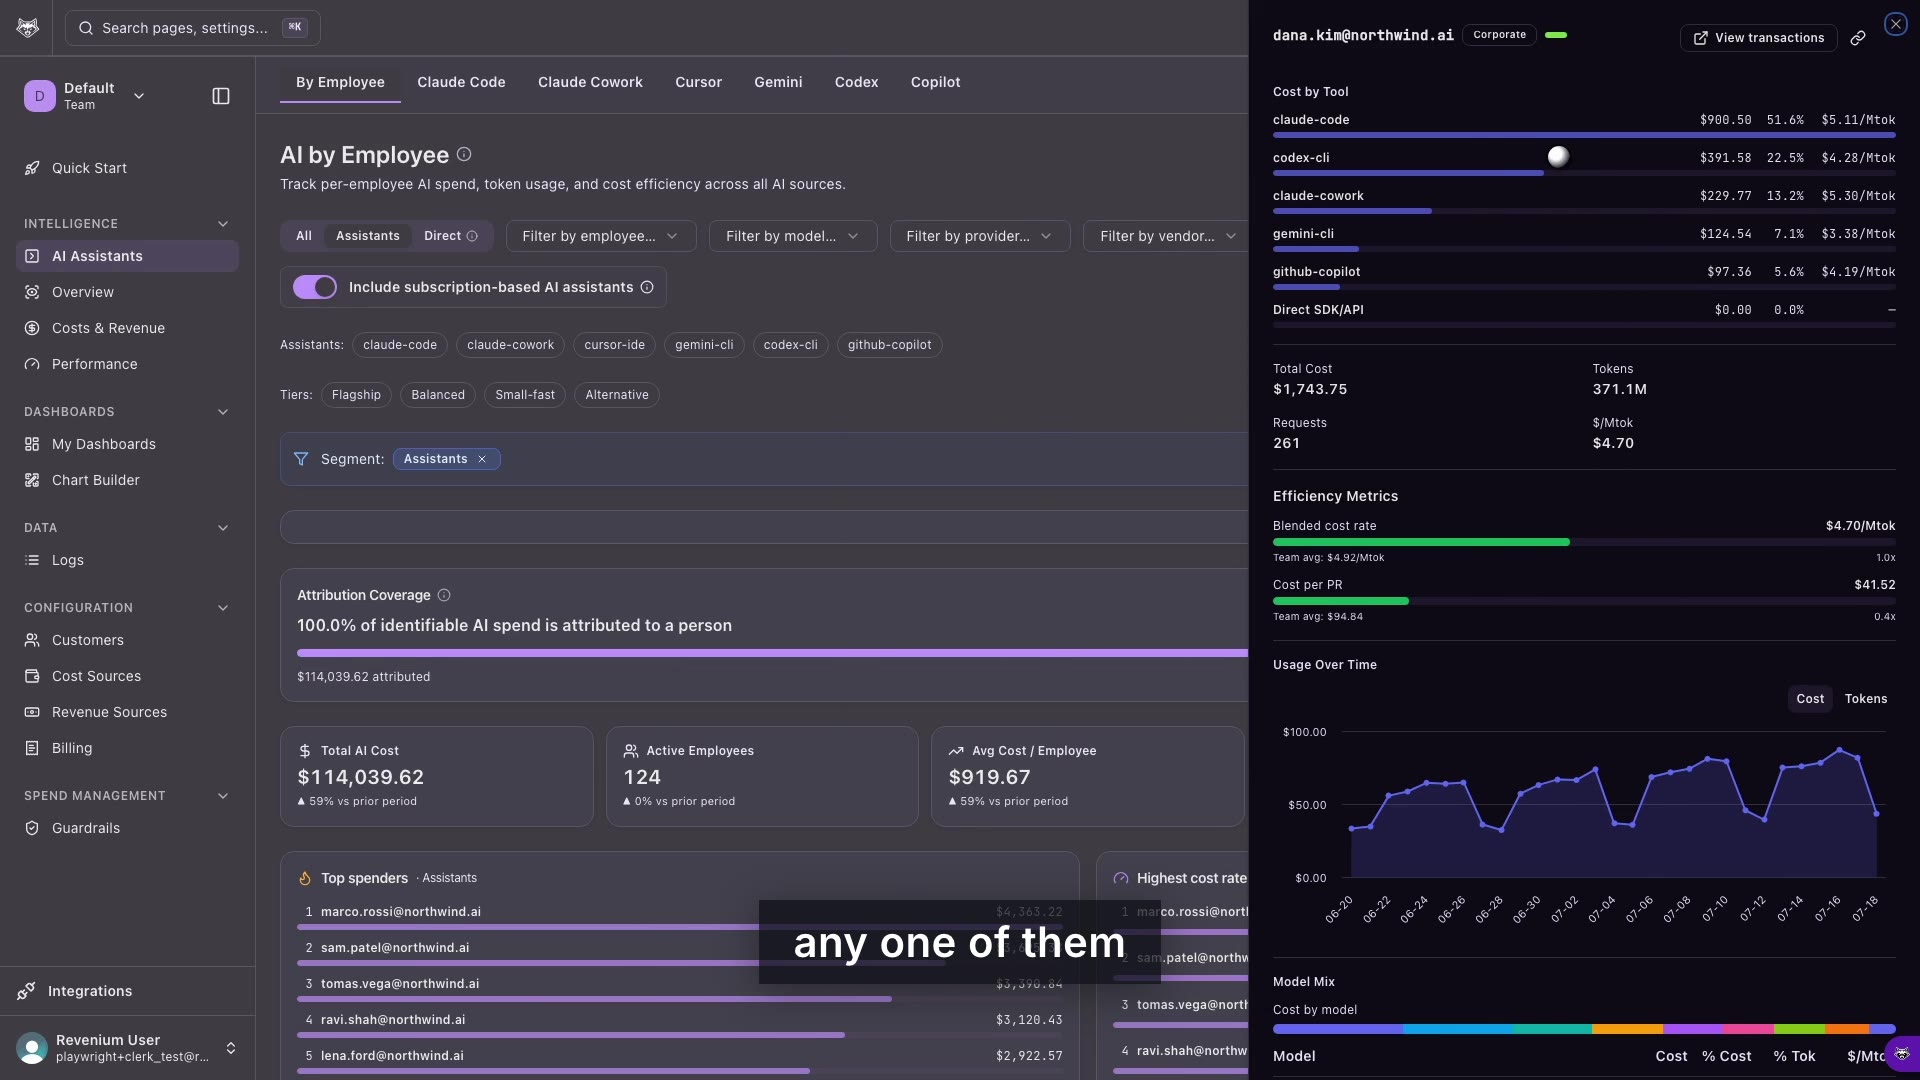Copy link icon in employee panel

point(1858,38)
